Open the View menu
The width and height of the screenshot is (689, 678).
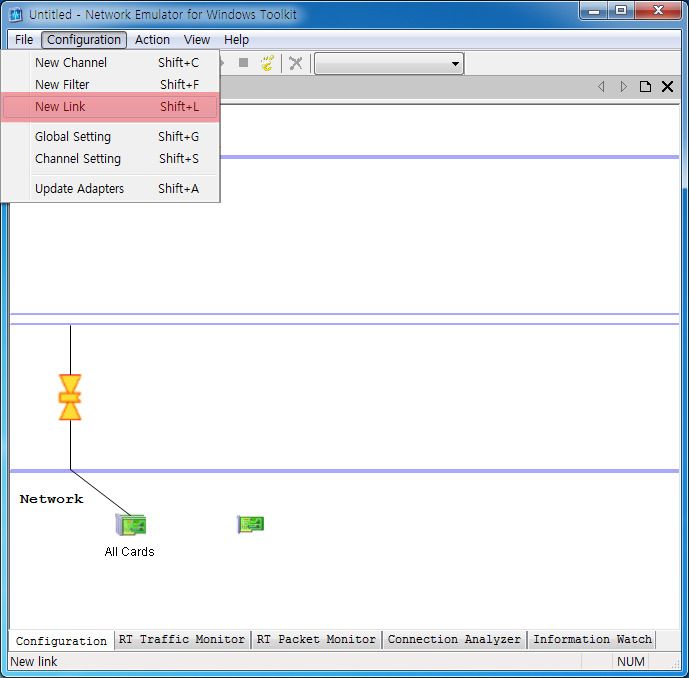(x=196, y=40)
